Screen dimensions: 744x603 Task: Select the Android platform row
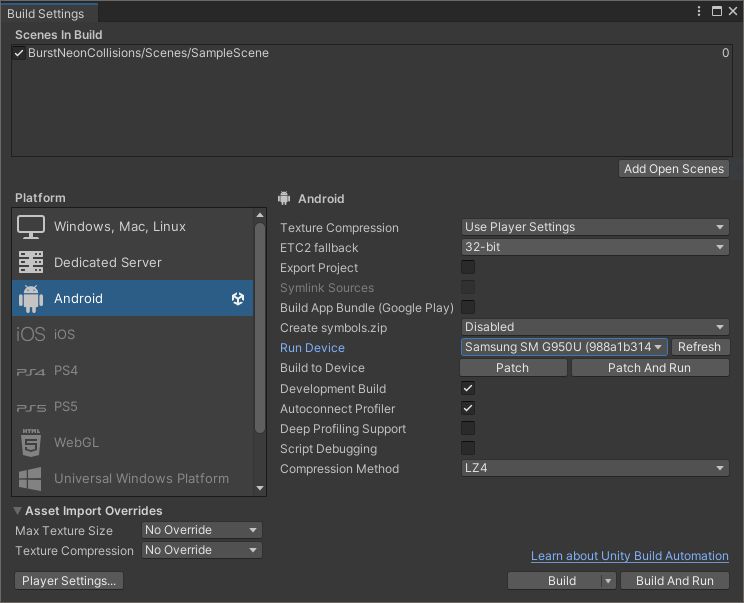(133, 298)
